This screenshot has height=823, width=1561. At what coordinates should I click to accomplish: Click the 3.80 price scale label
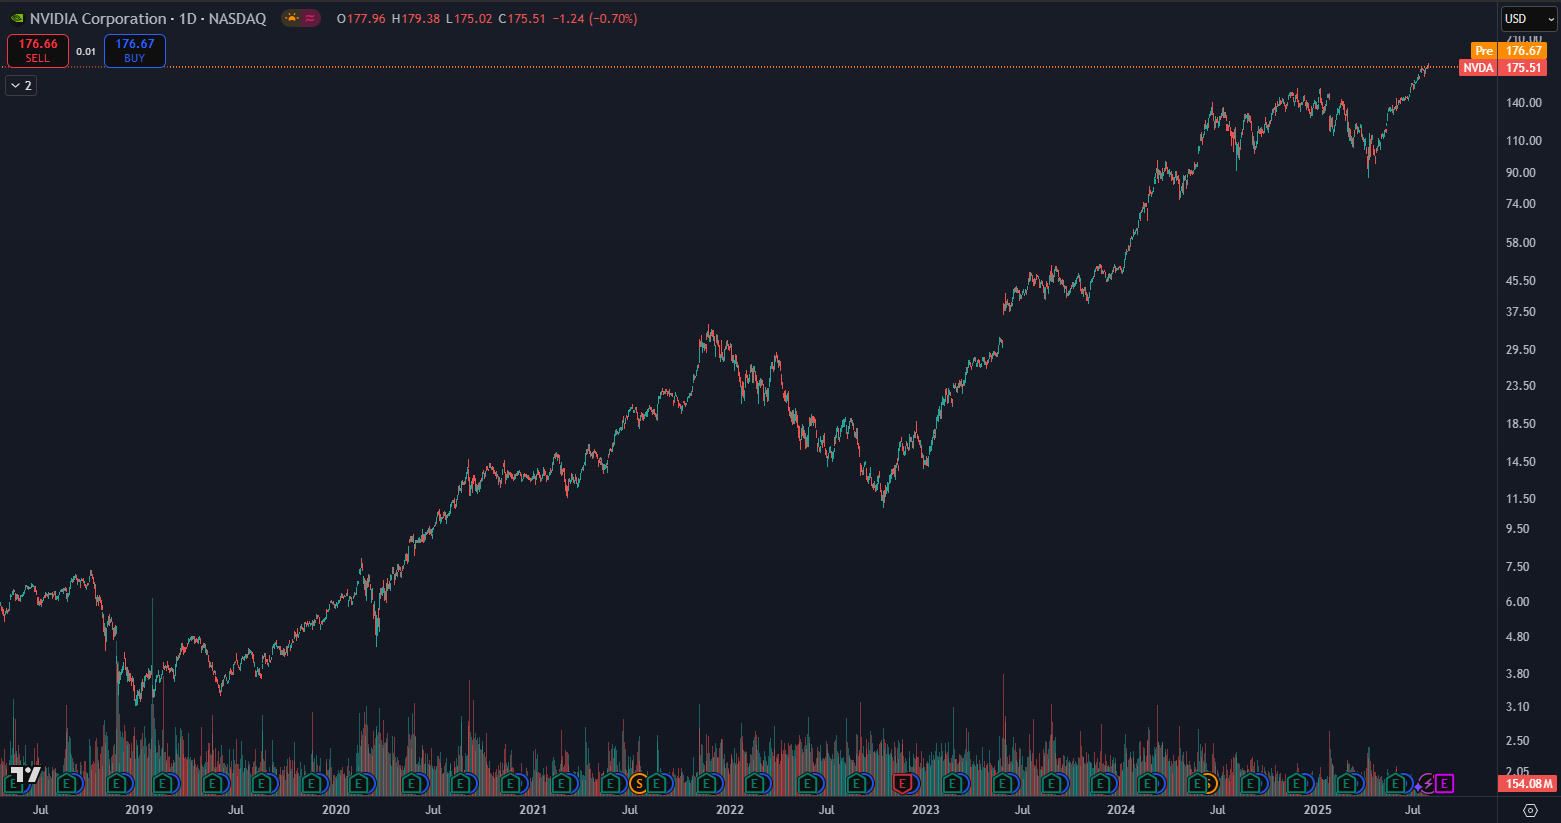(x=1517, y=674)
